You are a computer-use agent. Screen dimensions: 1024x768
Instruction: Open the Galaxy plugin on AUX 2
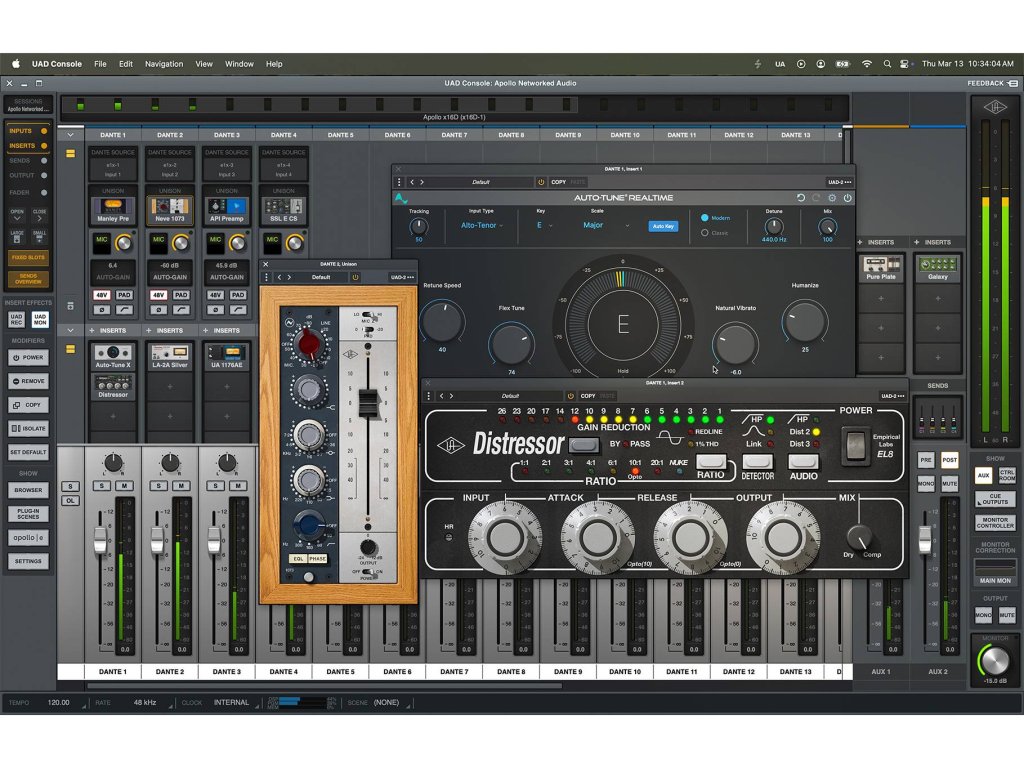point(938,270)
